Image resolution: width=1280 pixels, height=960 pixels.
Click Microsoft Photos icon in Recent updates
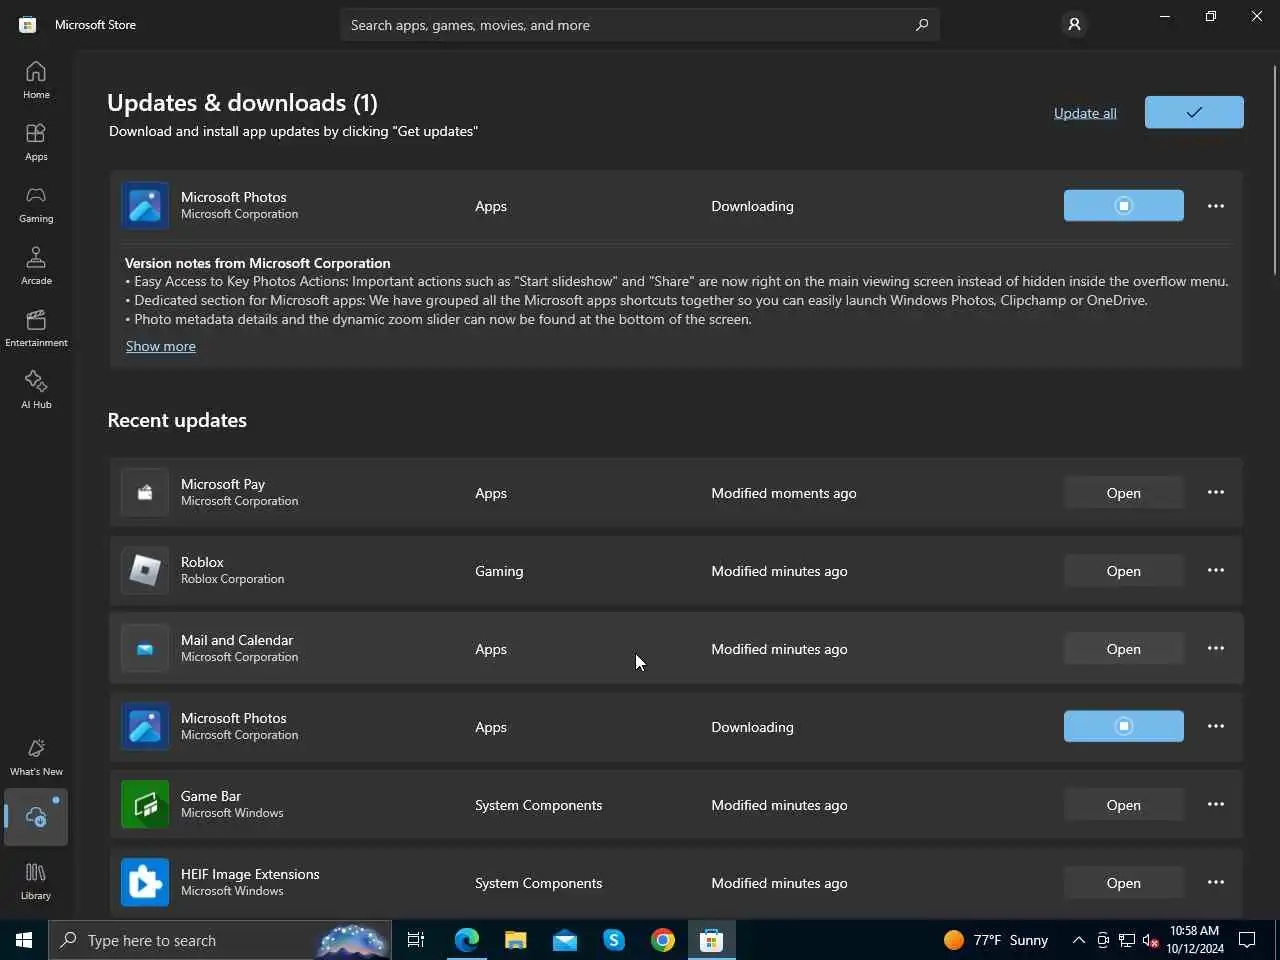coord(145,727)
